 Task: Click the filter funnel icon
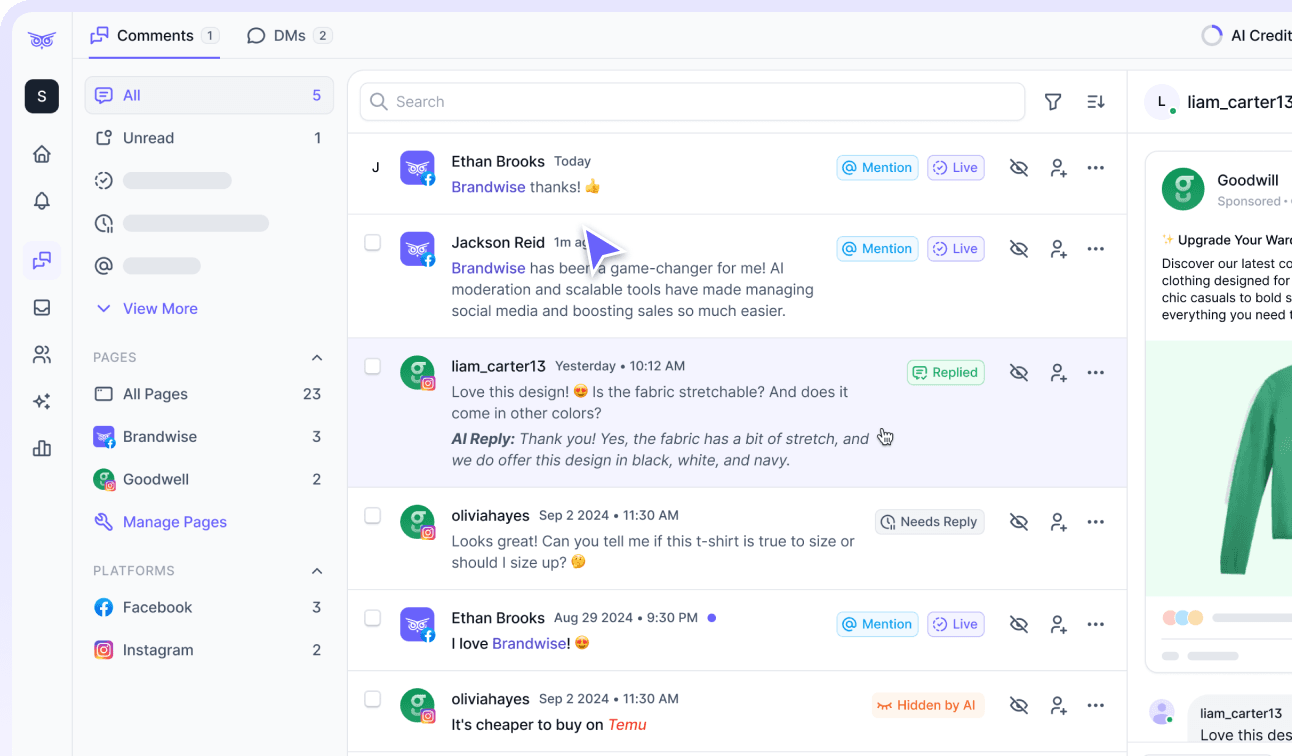(1053, 102)
